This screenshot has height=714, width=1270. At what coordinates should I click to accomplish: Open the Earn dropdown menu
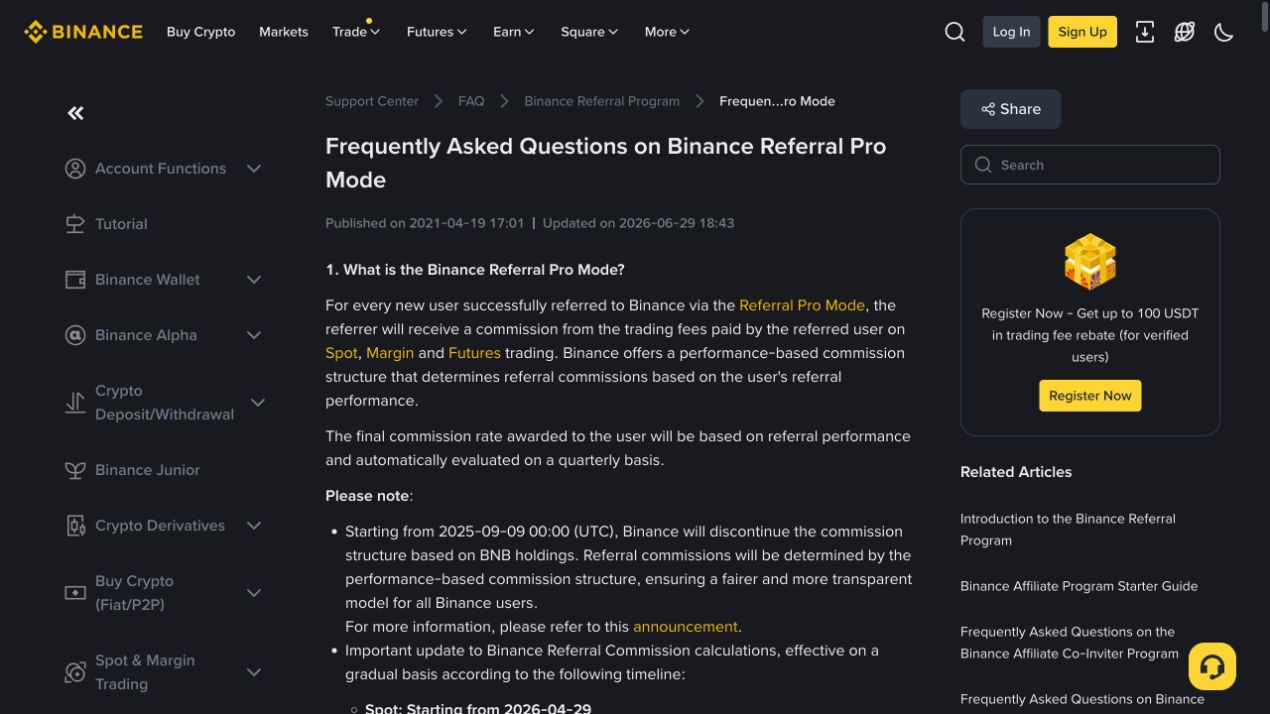pos(514,32)
